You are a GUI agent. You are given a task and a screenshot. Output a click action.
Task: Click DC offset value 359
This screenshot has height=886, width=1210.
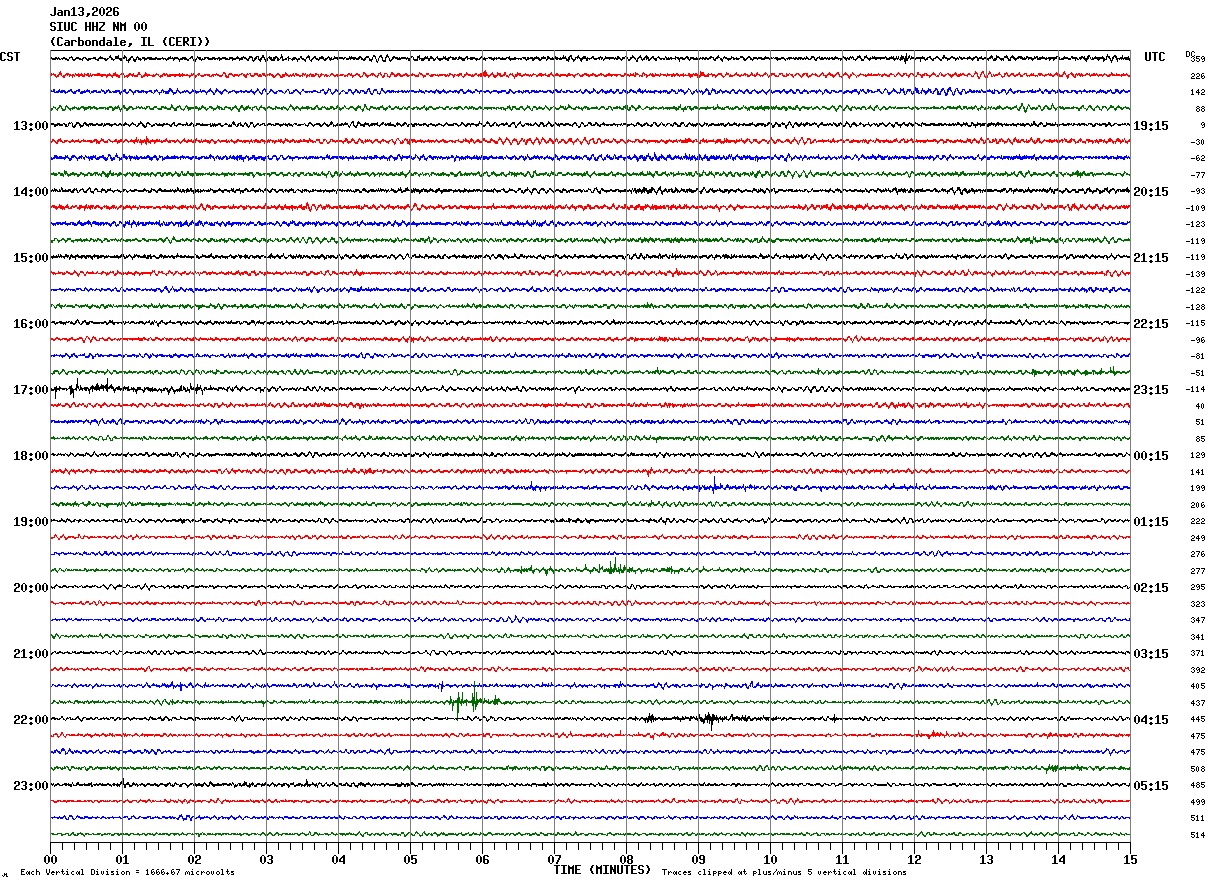[x=1197, y=59]
